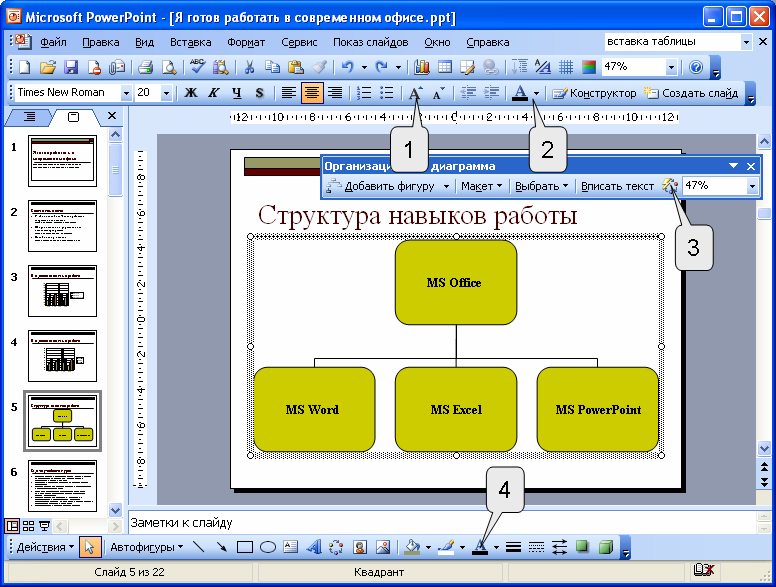
Task: Toggle Underline formatting (Ч)
Action: 237,93
